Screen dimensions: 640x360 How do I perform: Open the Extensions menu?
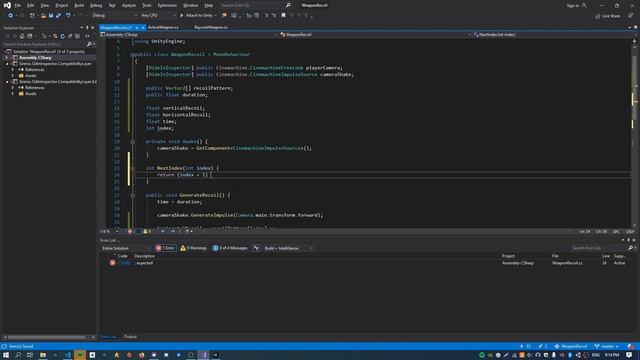coord(167,5)
